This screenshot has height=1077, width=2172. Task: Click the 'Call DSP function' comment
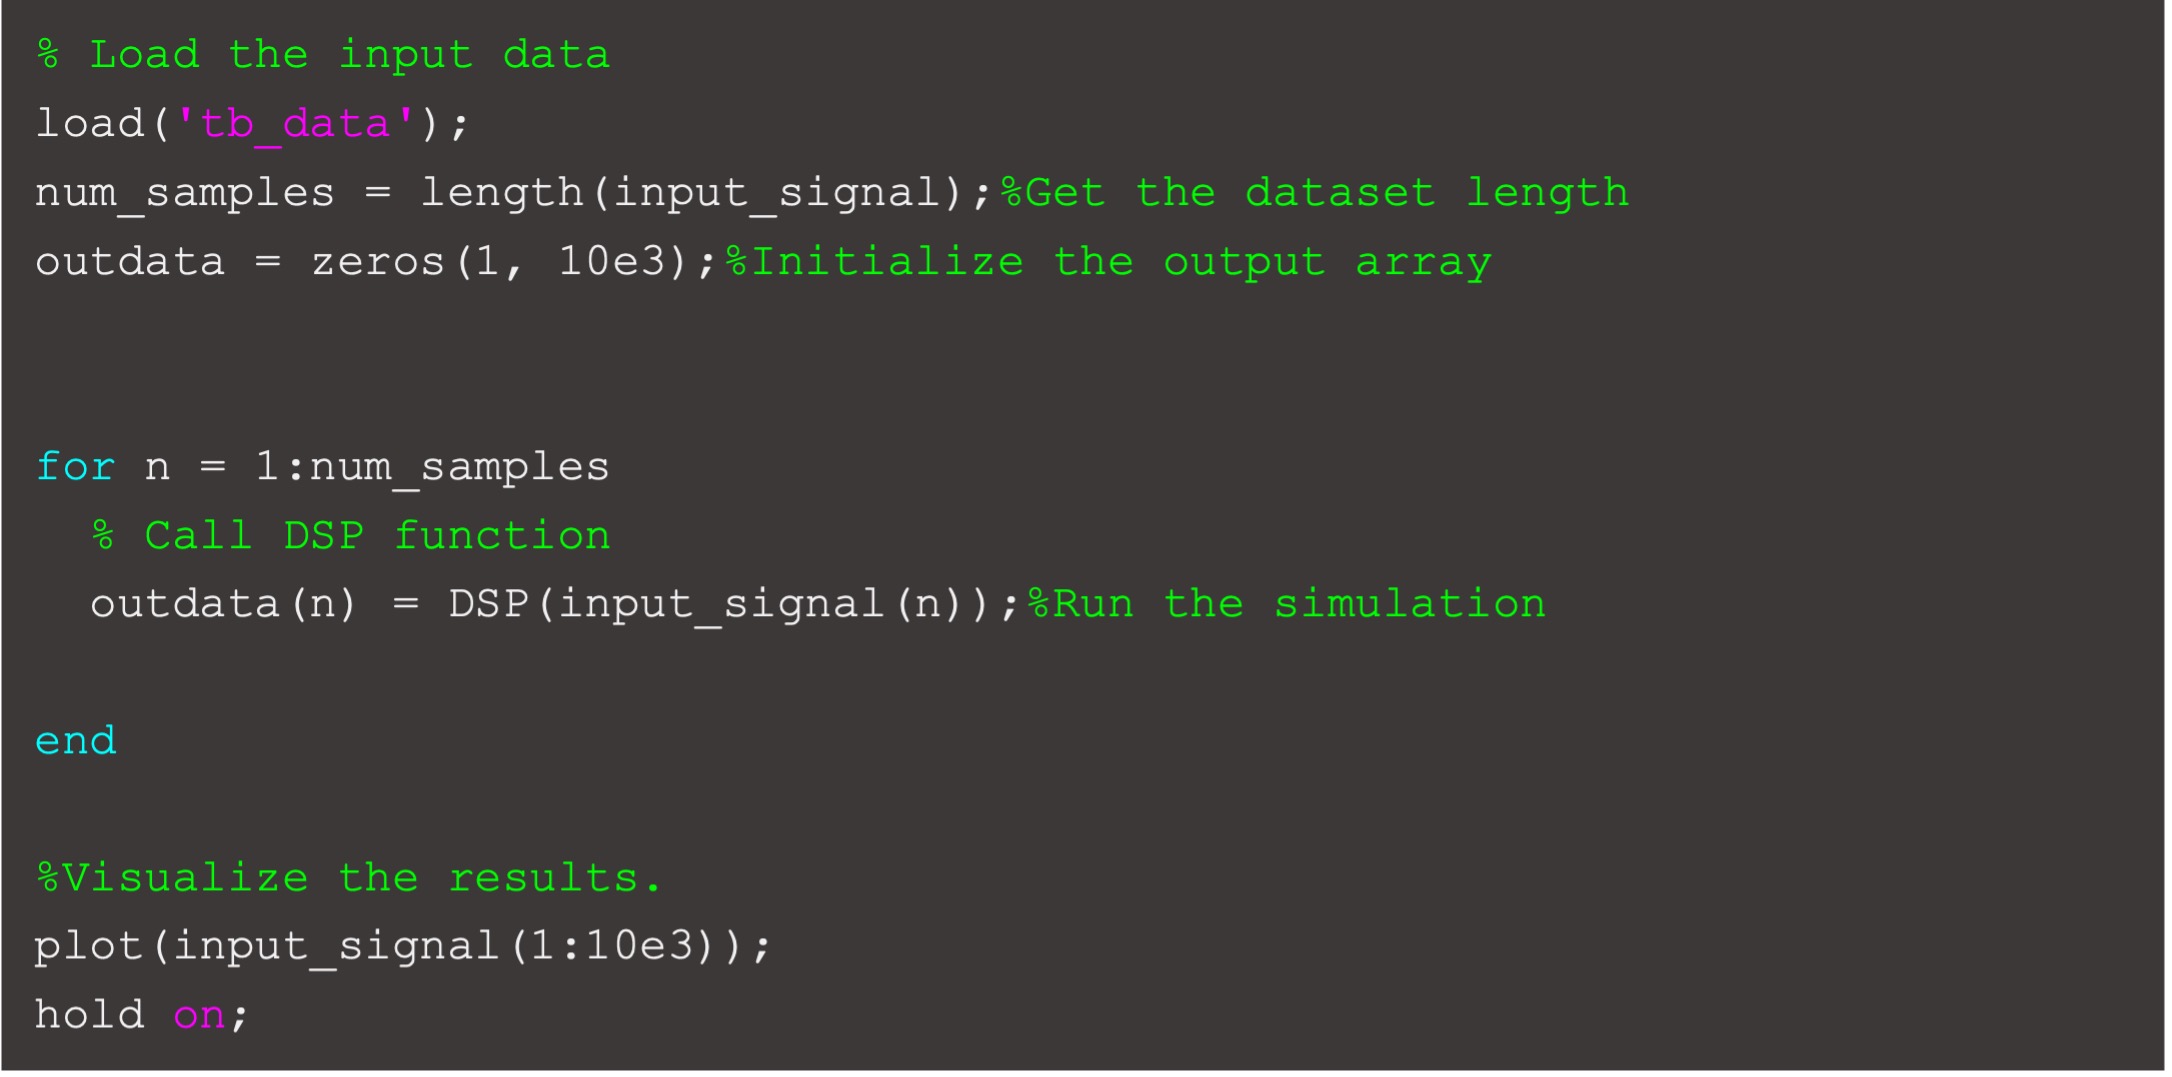point(351,536)
